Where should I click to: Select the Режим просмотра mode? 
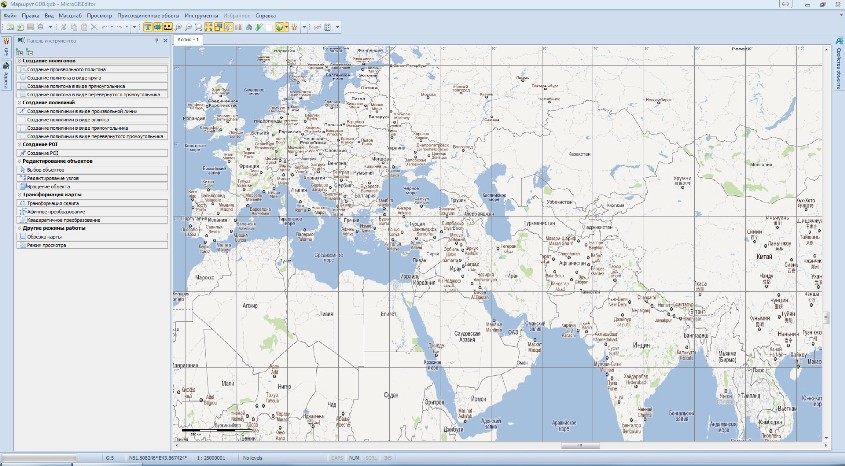[x=92, y=245]
